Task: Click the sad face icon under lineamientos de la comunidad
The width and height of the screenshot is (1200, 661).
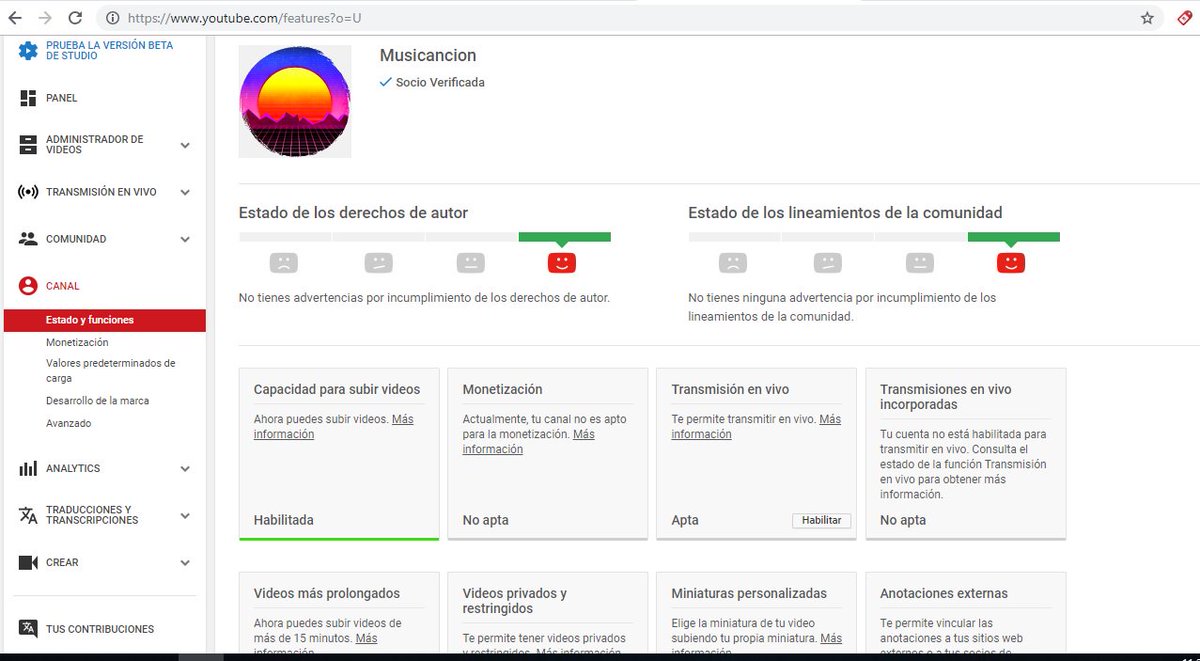Action: click(x=733, y=263)
